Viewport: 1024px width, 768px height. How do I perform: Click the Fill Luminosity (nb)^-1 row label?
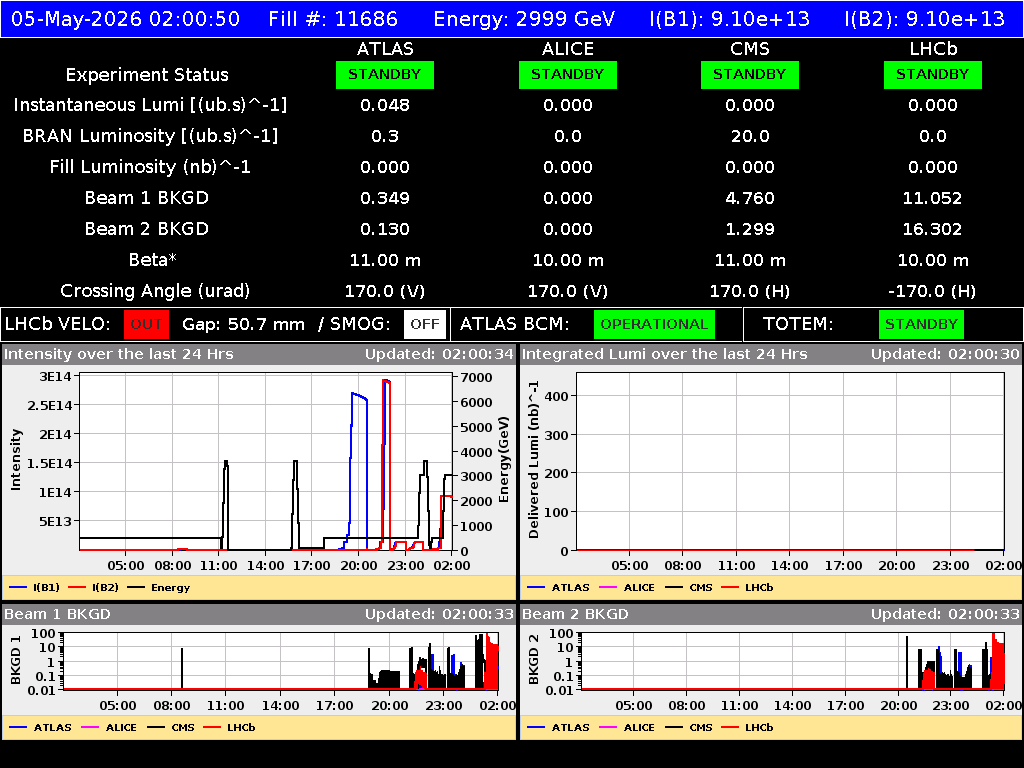(150, 167)
